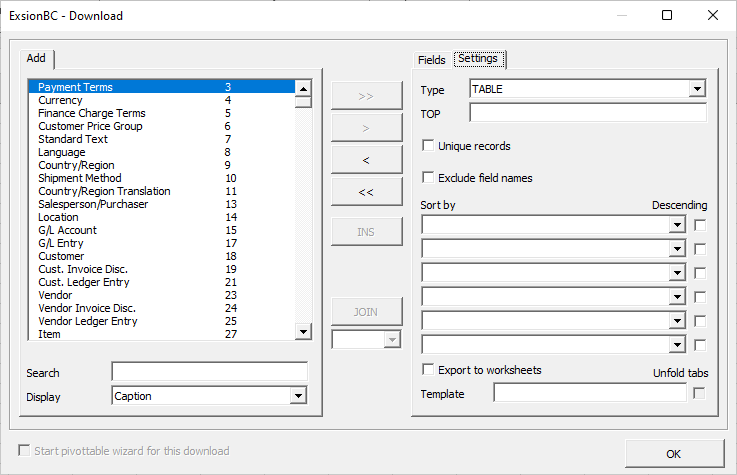
Task: Switch to the Fields tab
Action: (x=431, y=60)
